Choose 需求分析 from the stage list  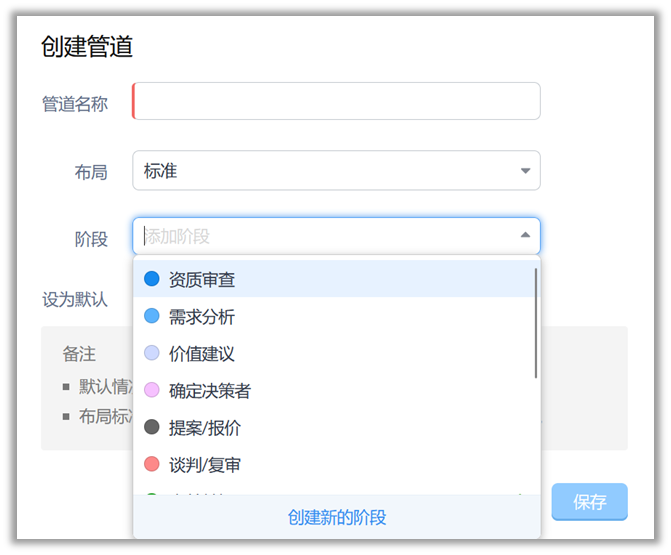pos(202,317)
